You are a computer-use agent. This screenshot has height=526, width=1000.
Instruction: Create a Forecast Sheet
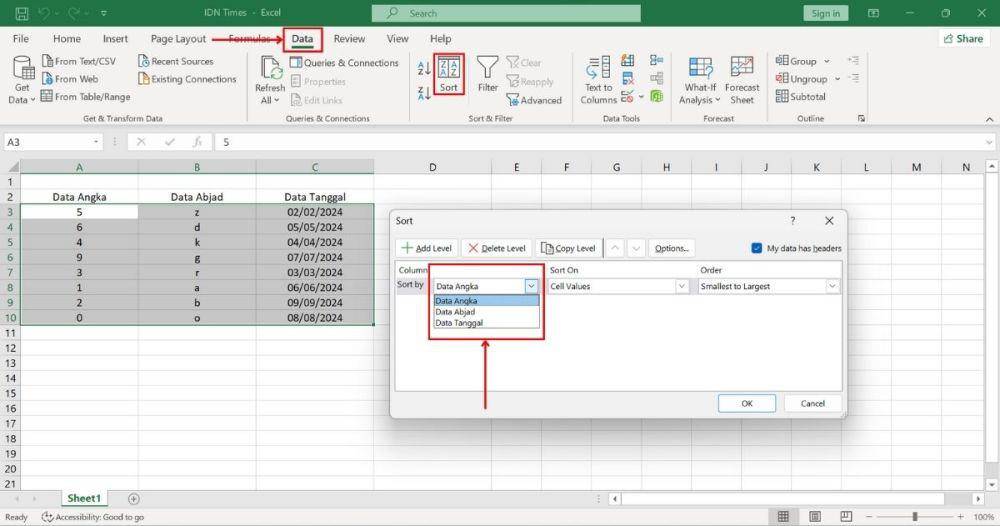click(x=742, y=80)
